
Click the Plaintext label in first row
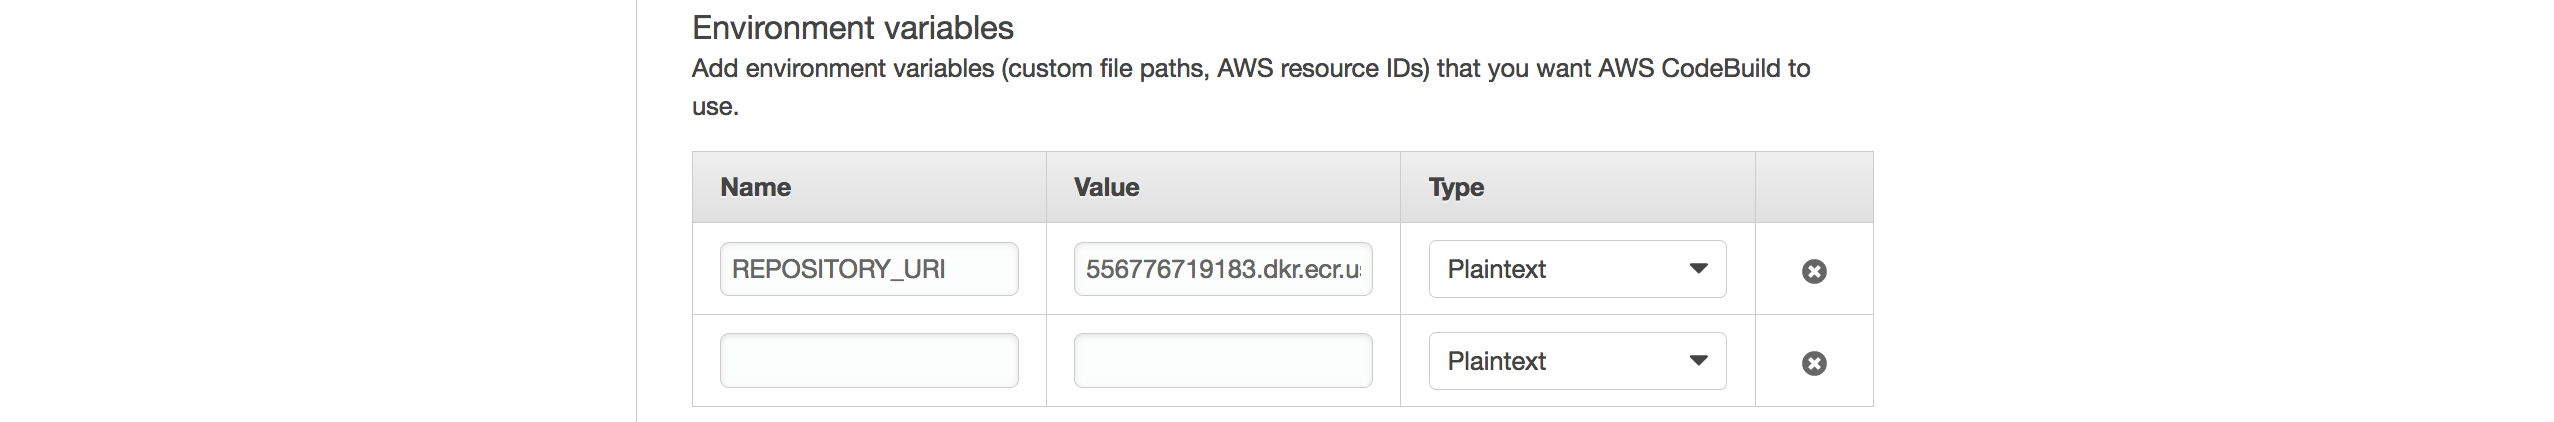click(x=1496, y=269)
